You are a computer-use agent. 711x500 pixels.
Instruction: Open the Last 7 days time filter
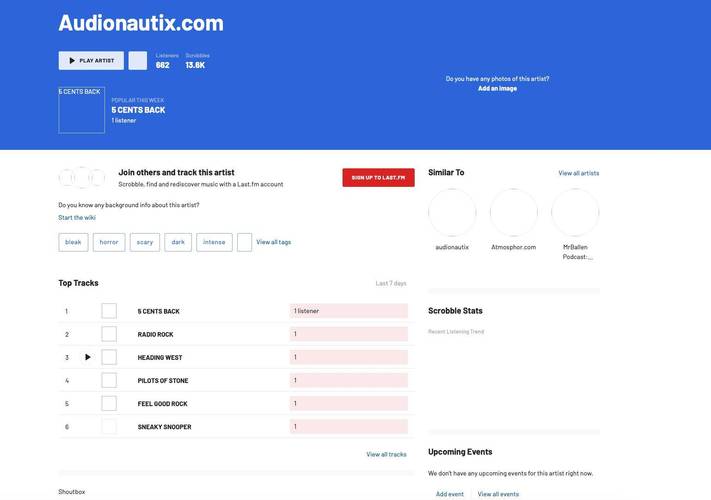tap(391, 283)
